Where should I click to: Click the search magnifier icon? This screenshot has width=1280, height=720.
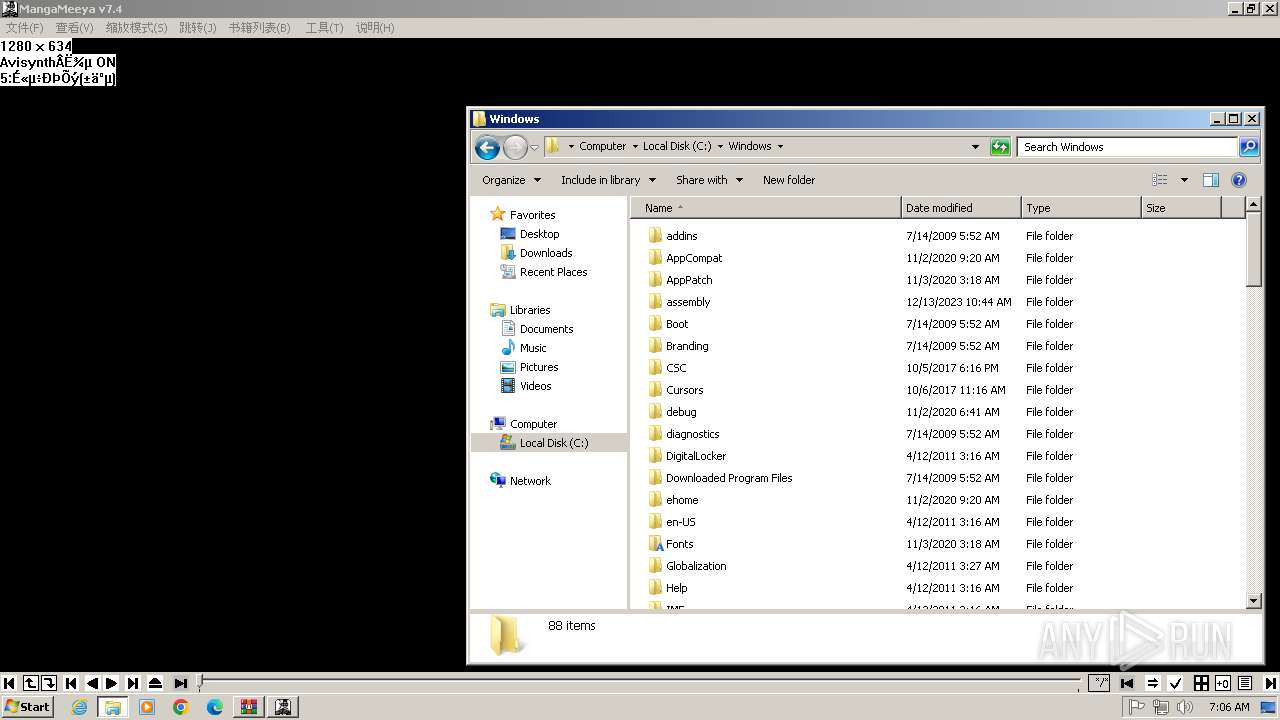(1249, 147)
